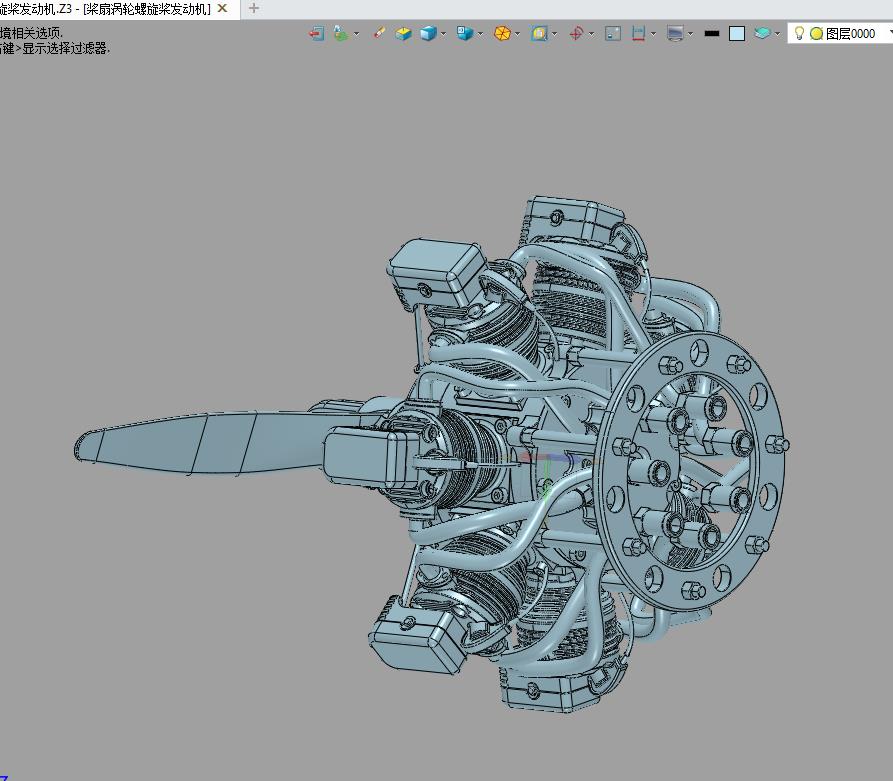Open the 图层0000 layer selector
The width and height of the screenshot is (893, 781).
point(841,34)
